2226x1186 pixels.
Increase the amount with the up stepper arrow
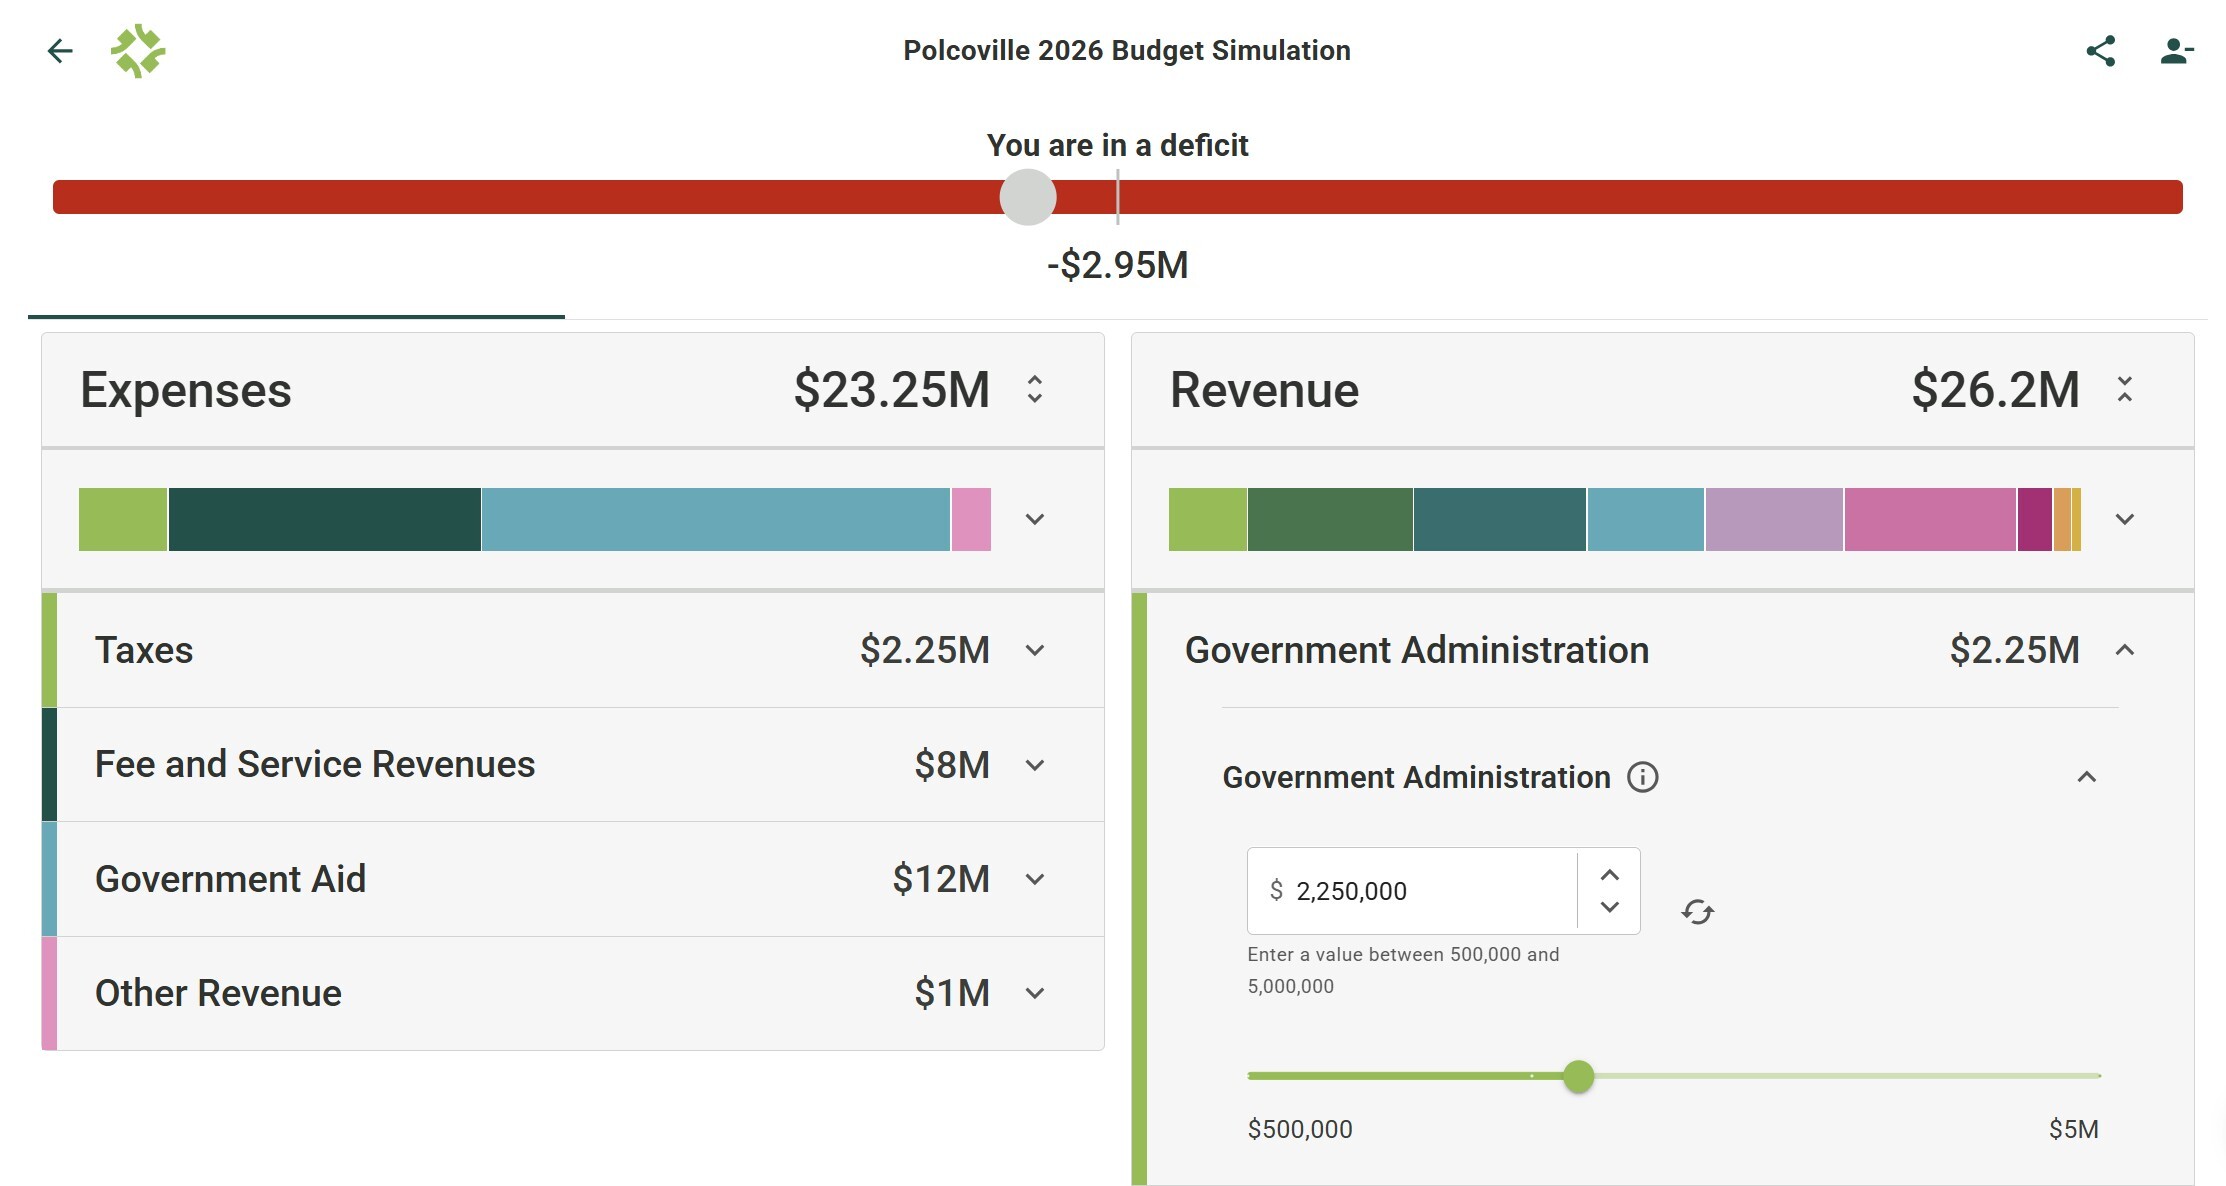[1609, 875]
